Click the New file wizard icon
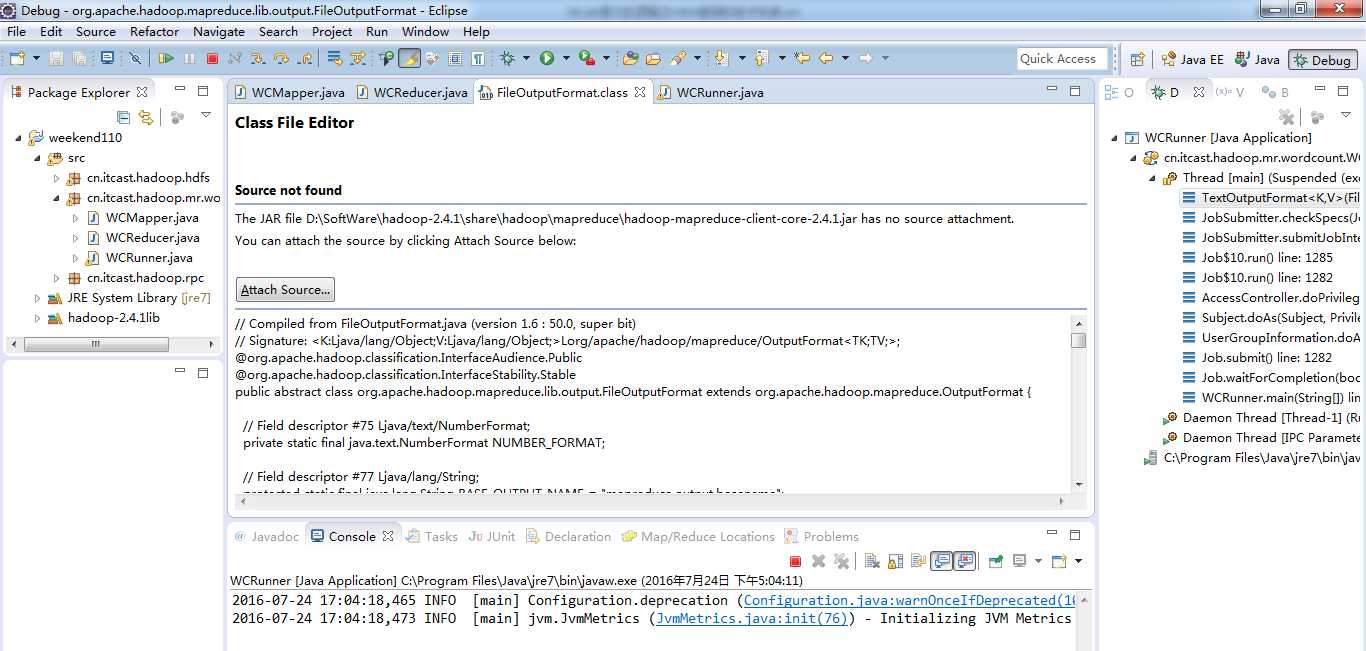 click(18, 59)
